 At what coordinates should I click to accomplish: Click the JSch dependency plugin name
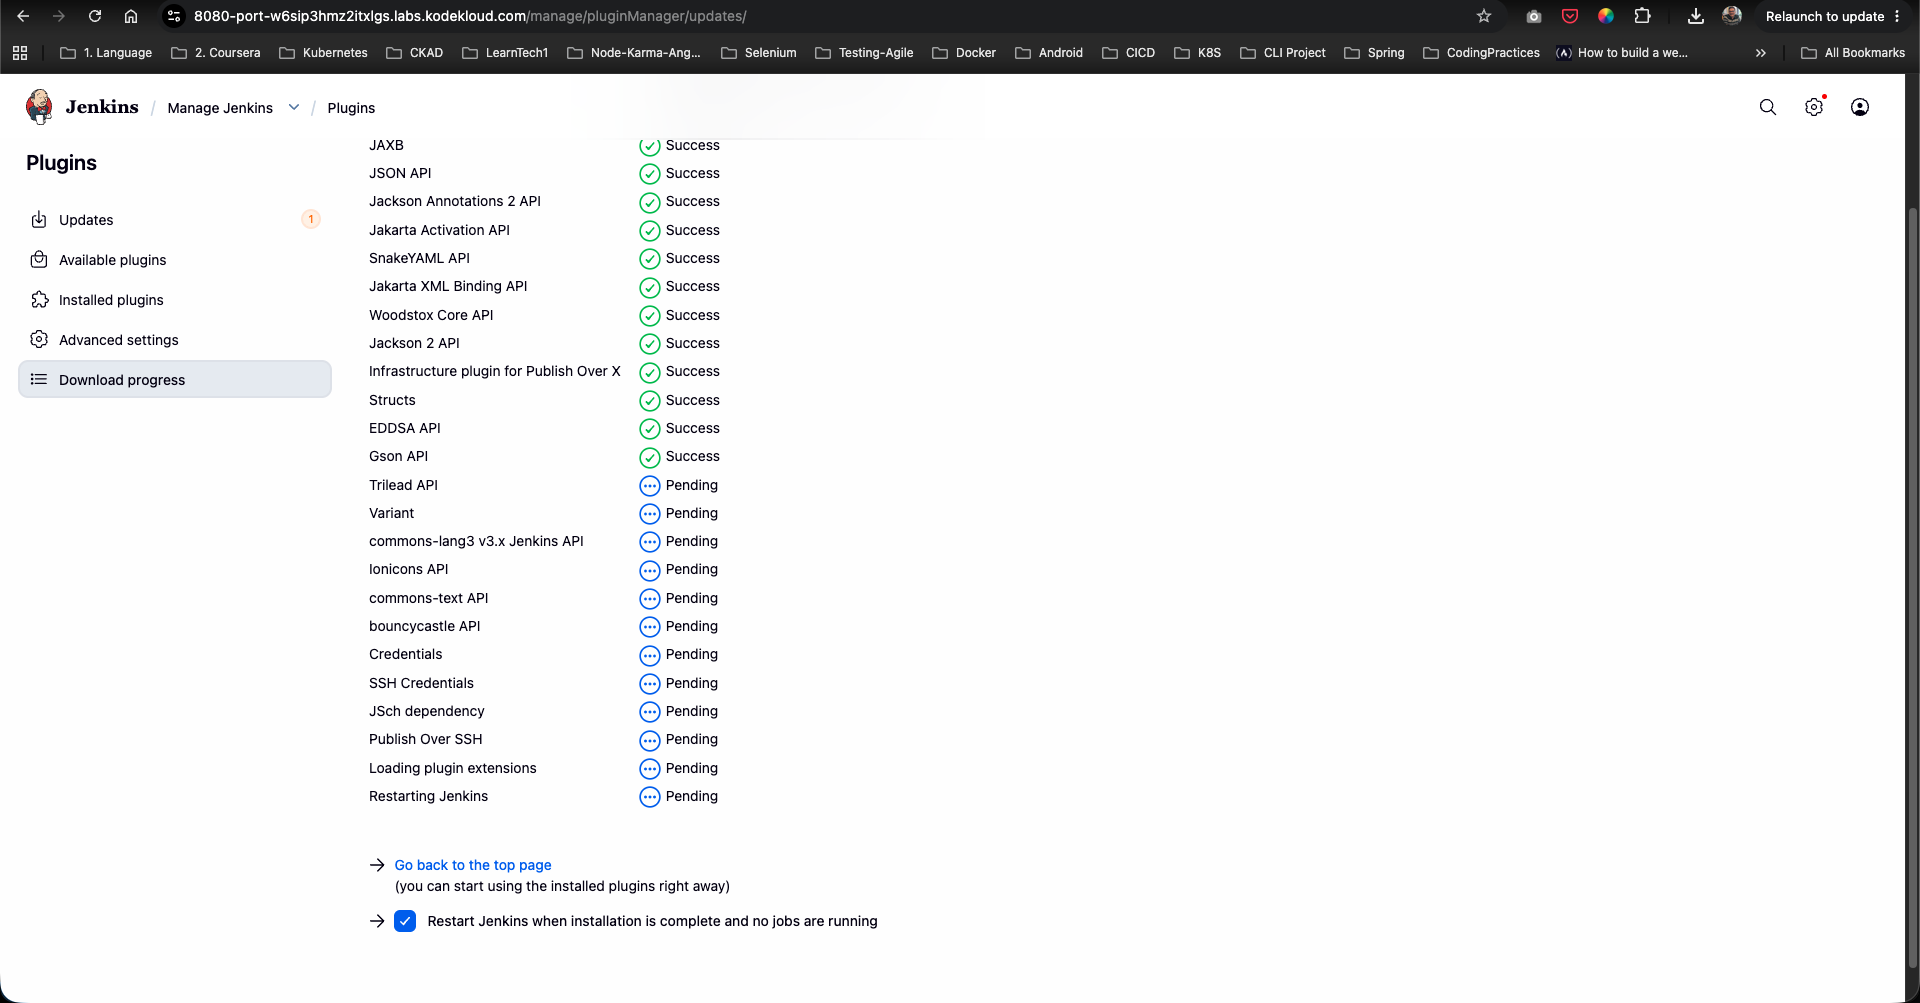pos(427,711)
